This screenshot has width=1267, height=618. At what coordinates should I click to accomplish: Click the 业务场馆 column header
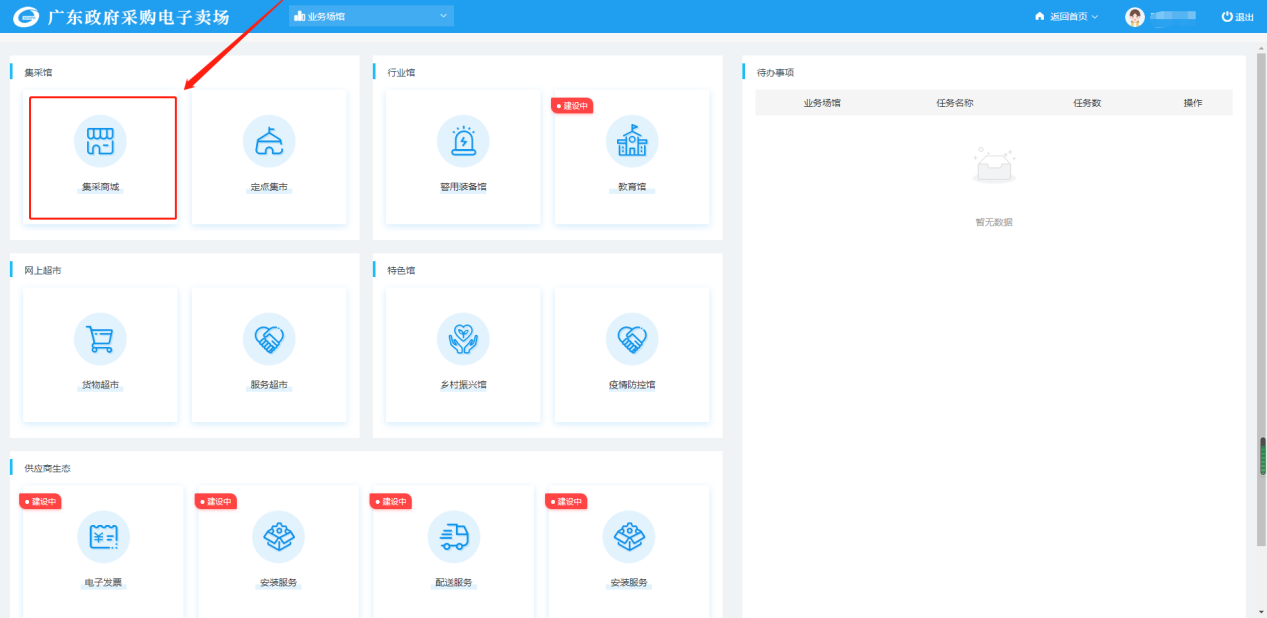click(x=822, y=103)
